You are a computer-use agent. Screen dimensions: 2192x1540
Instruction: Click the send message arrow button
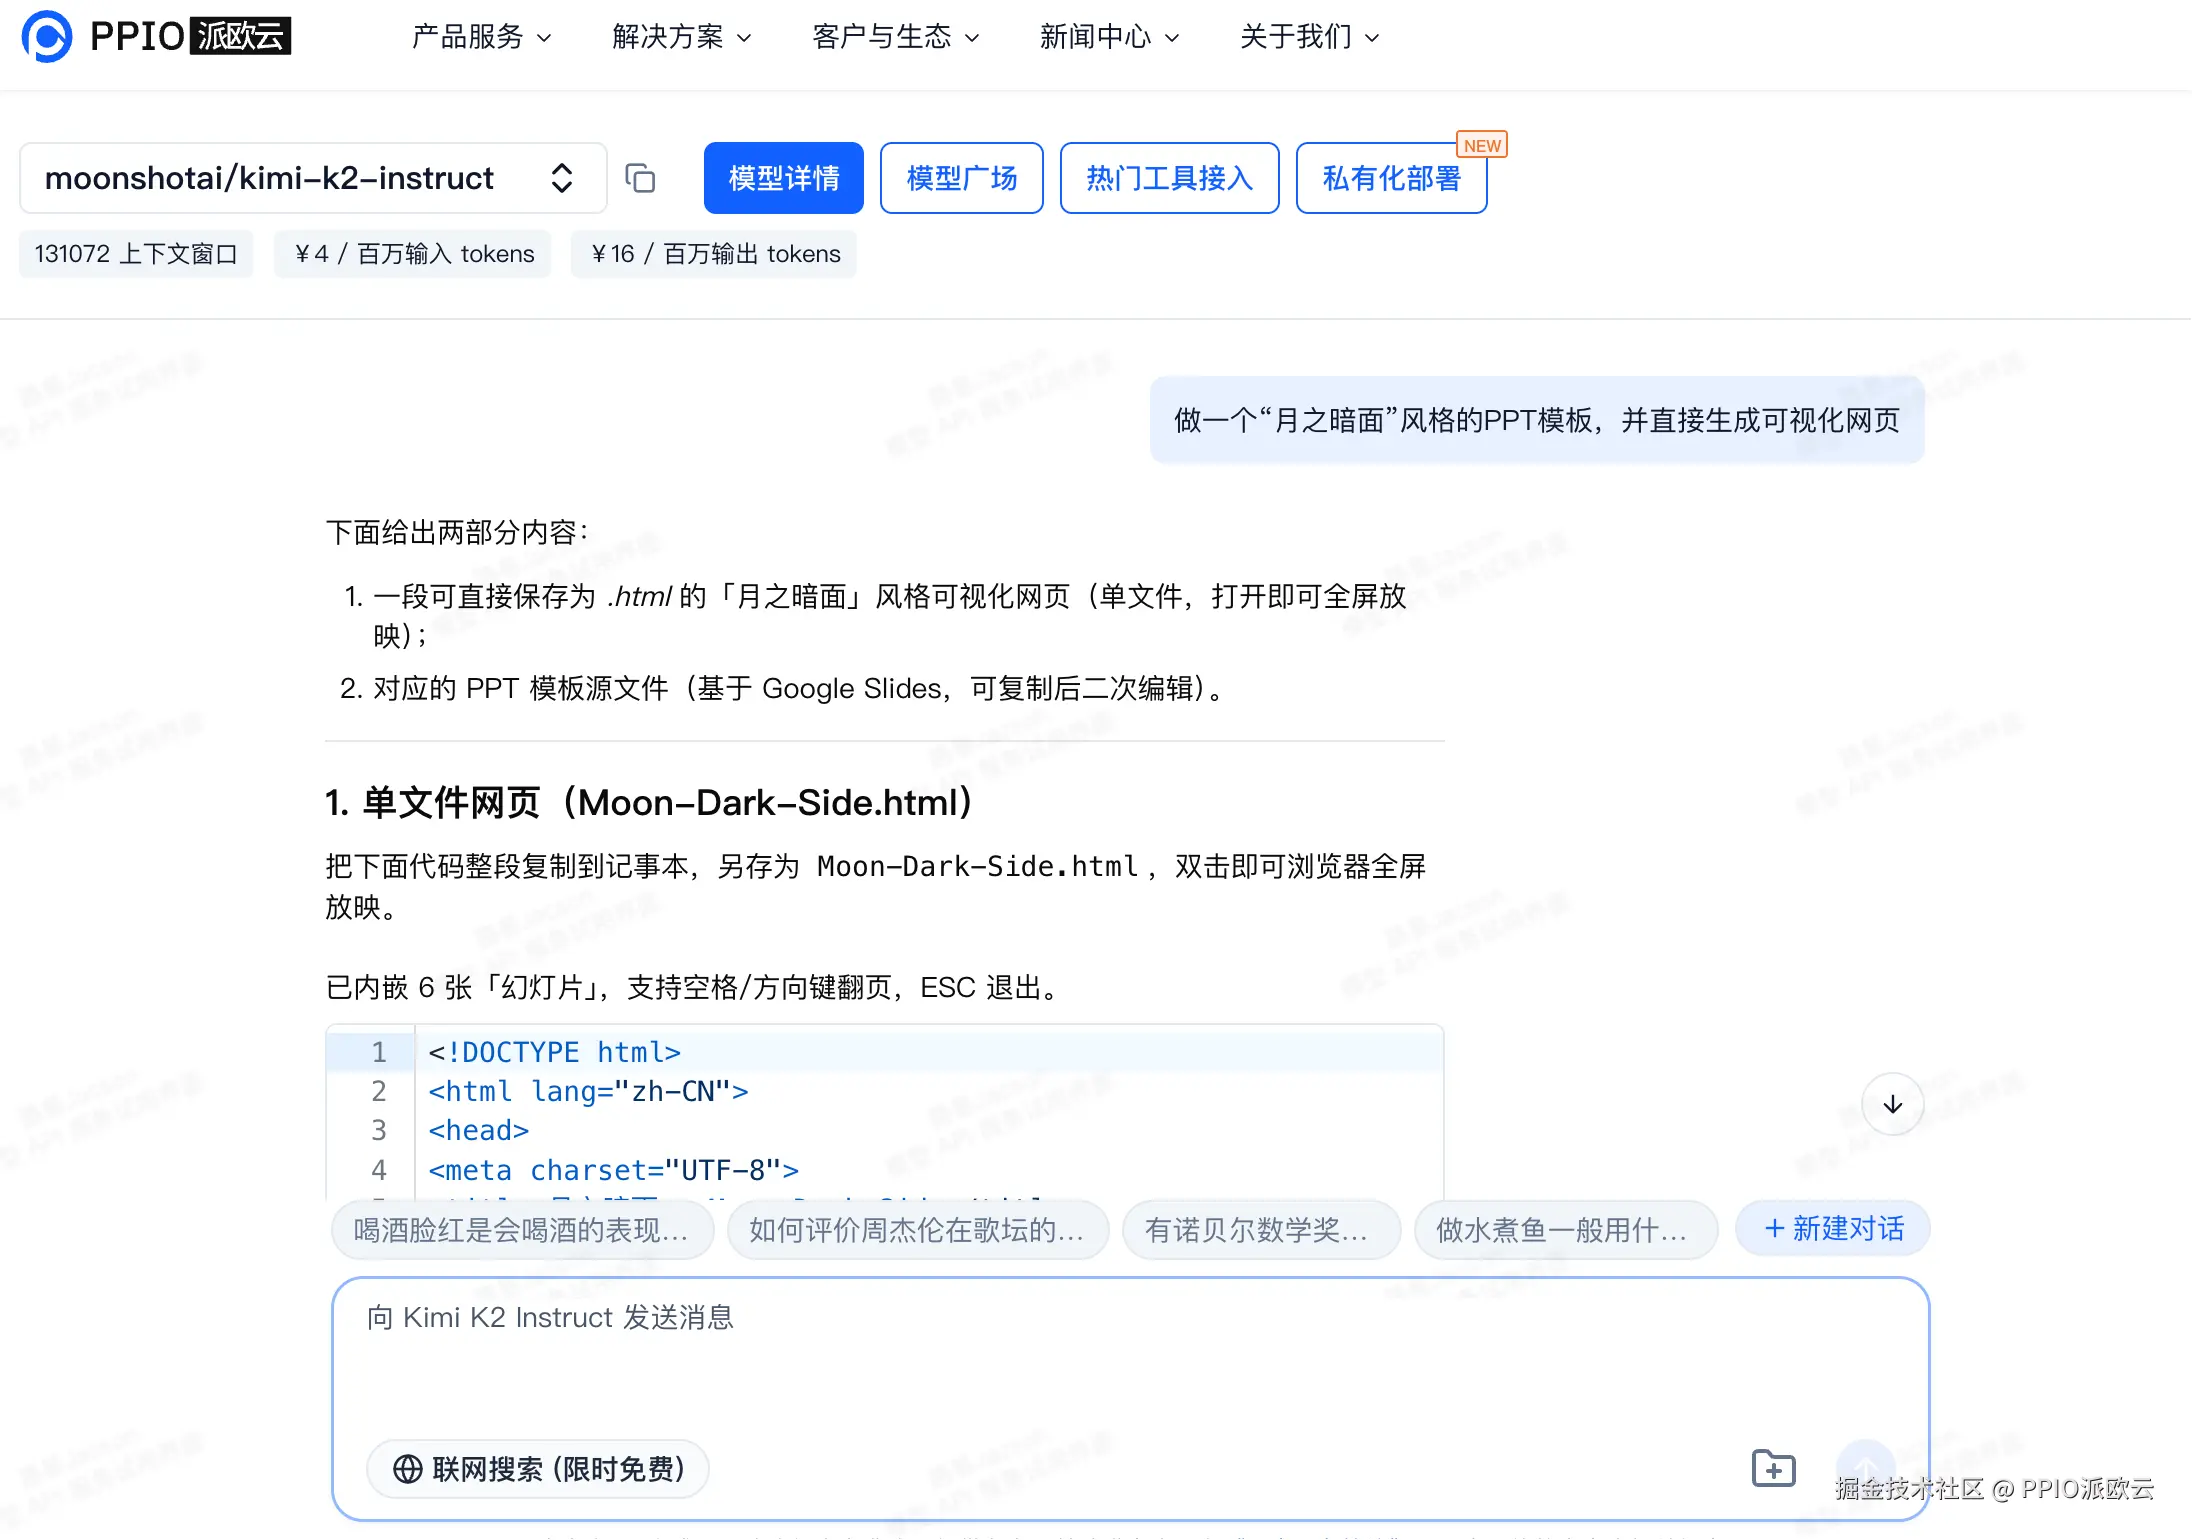[1866, 1468]
